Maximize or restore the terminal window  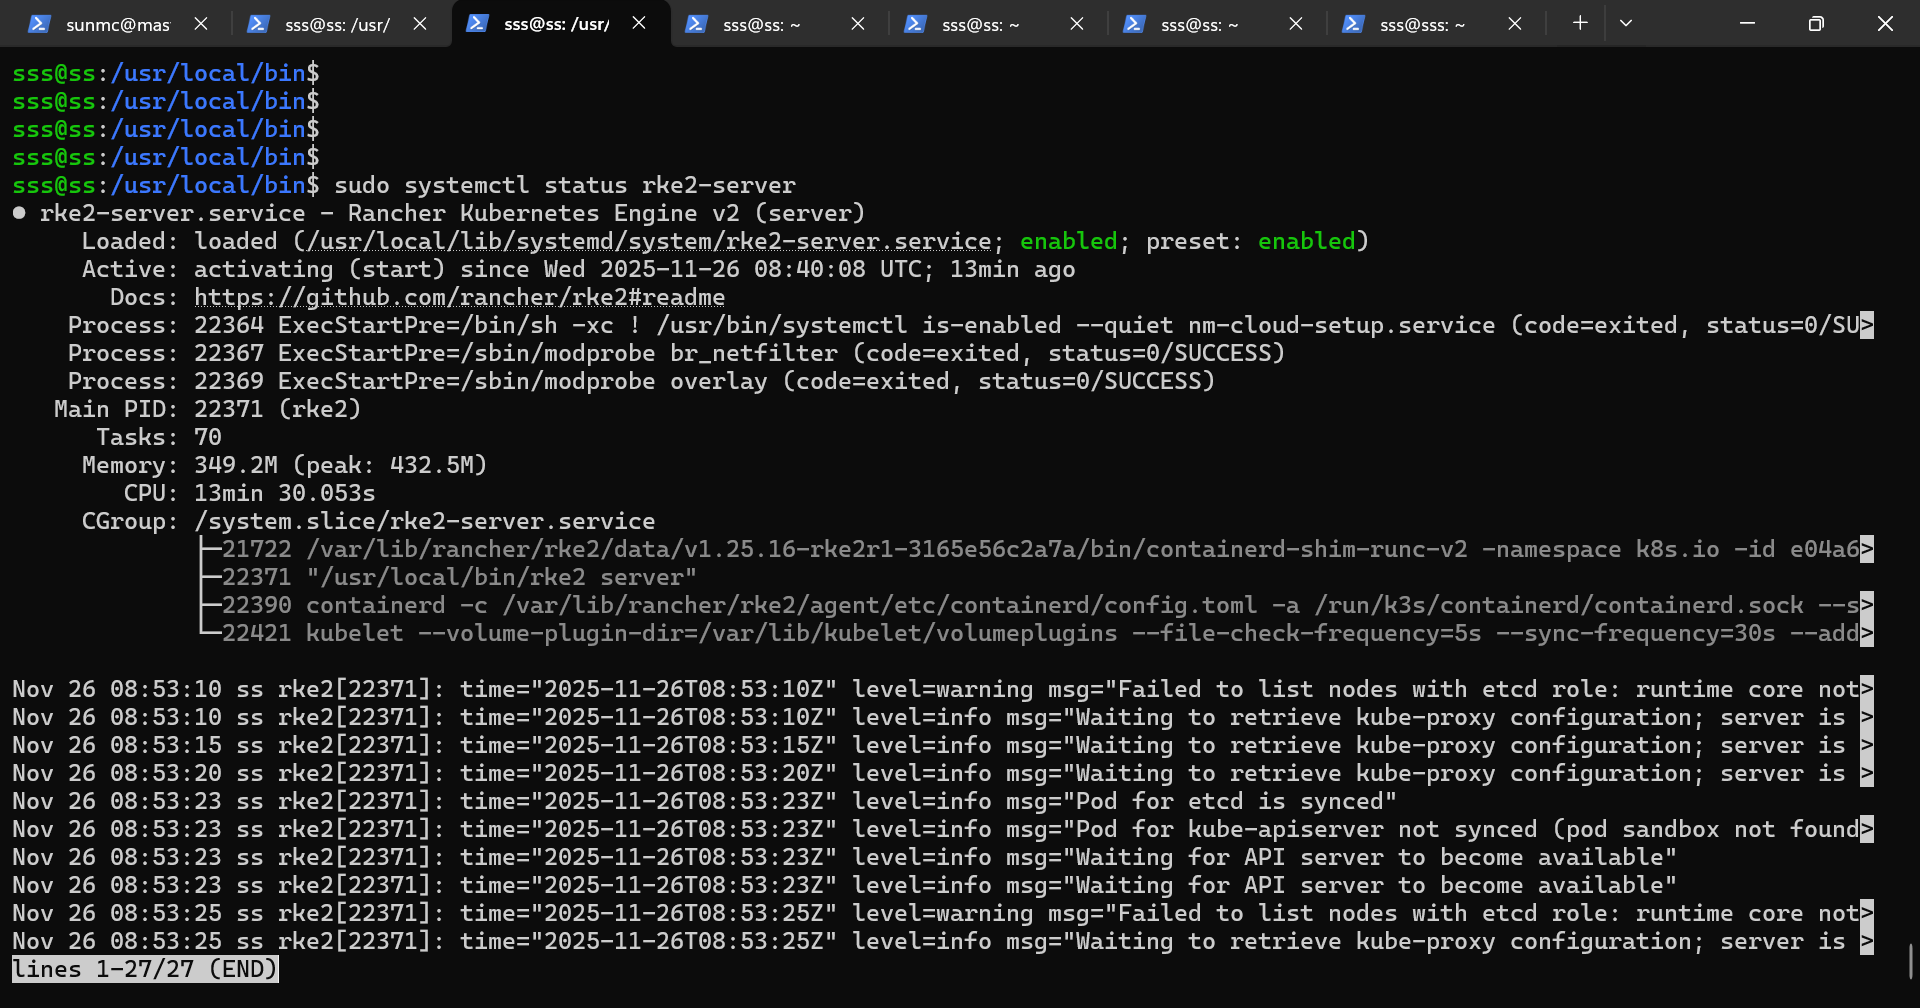[x=1816, y=23]
